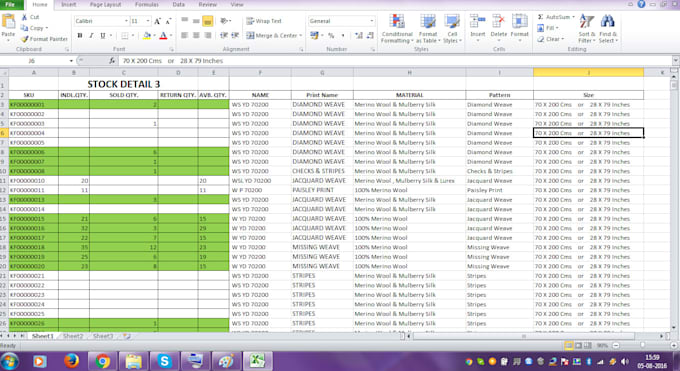
Task: Switch to the Insert tab
Action: [68, 4]
